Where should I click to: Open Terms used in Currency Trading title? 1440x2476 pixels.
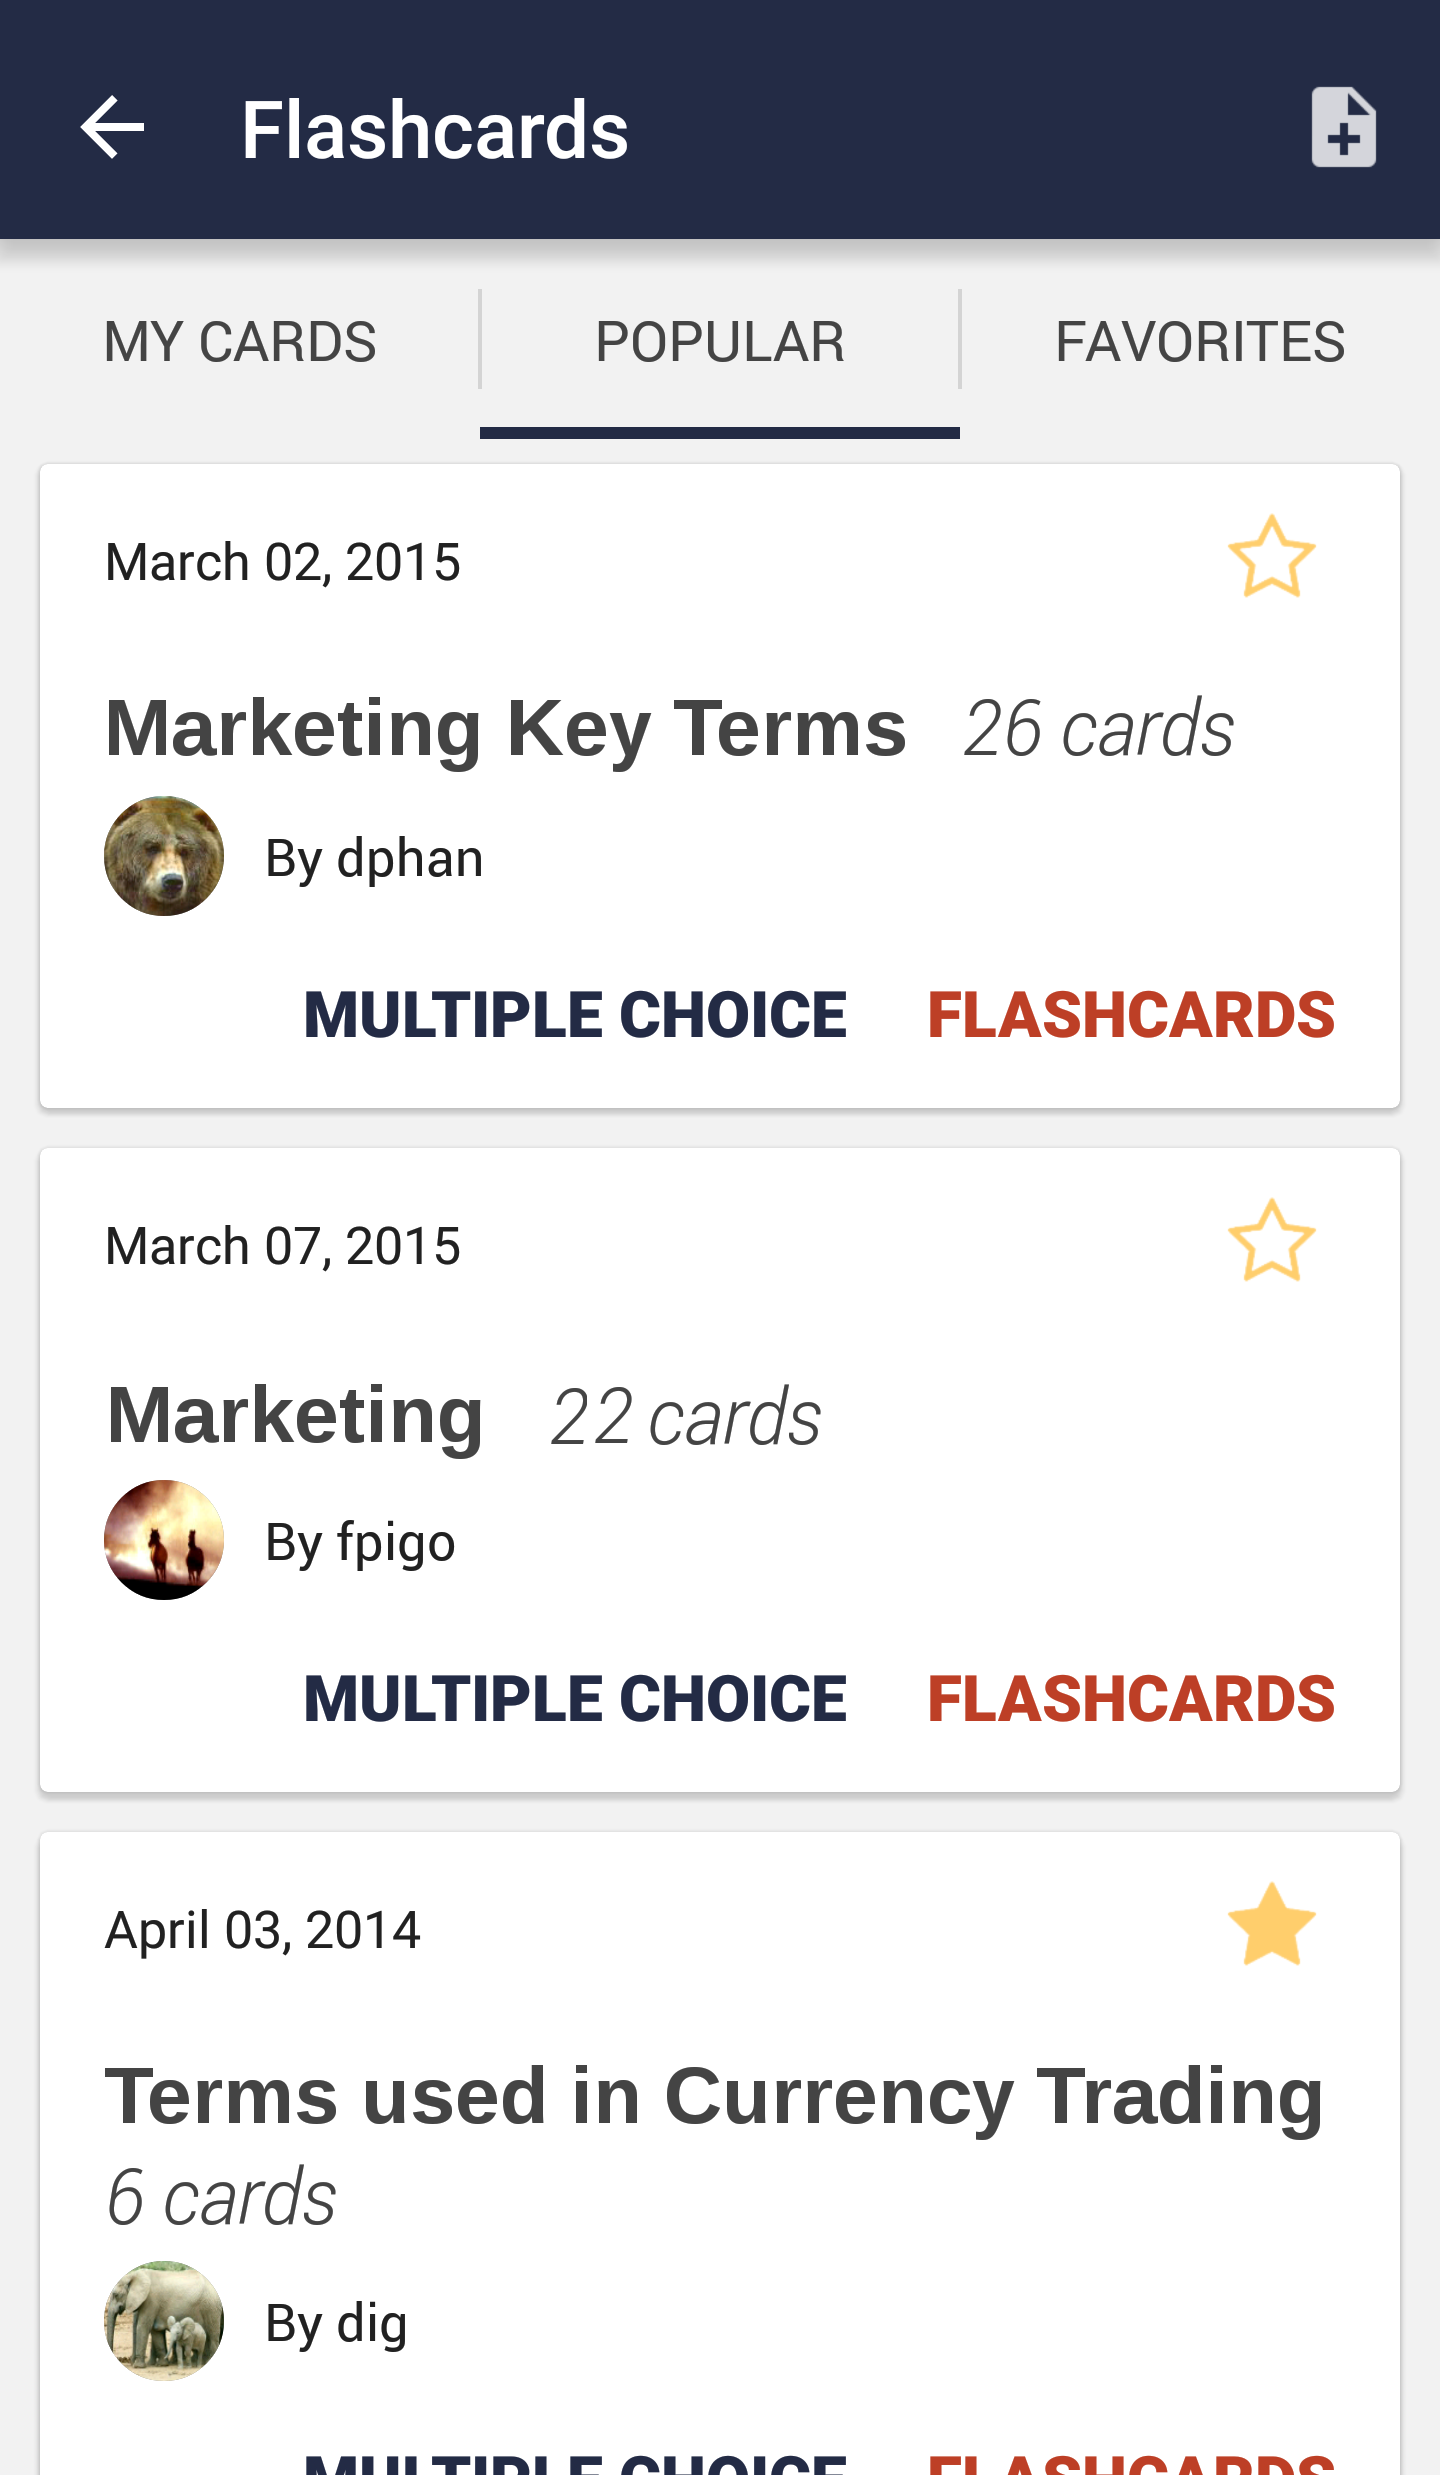click(714, 2096)
